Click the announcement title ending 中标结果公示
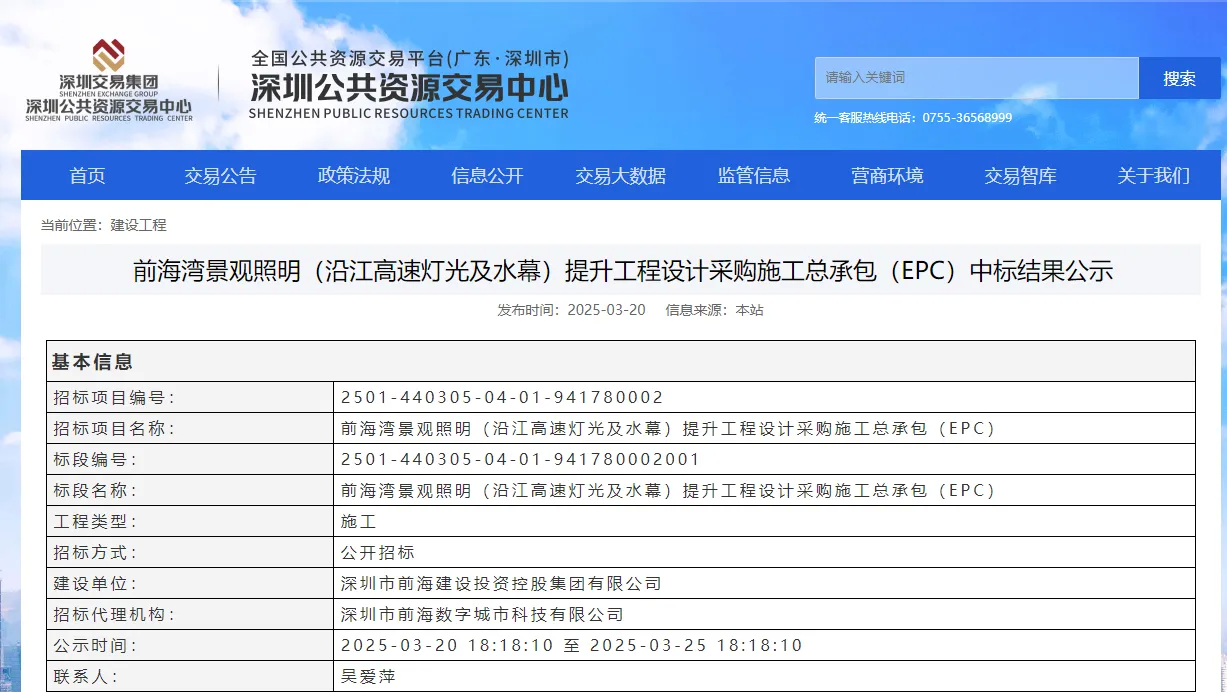 tap(623, 271)
